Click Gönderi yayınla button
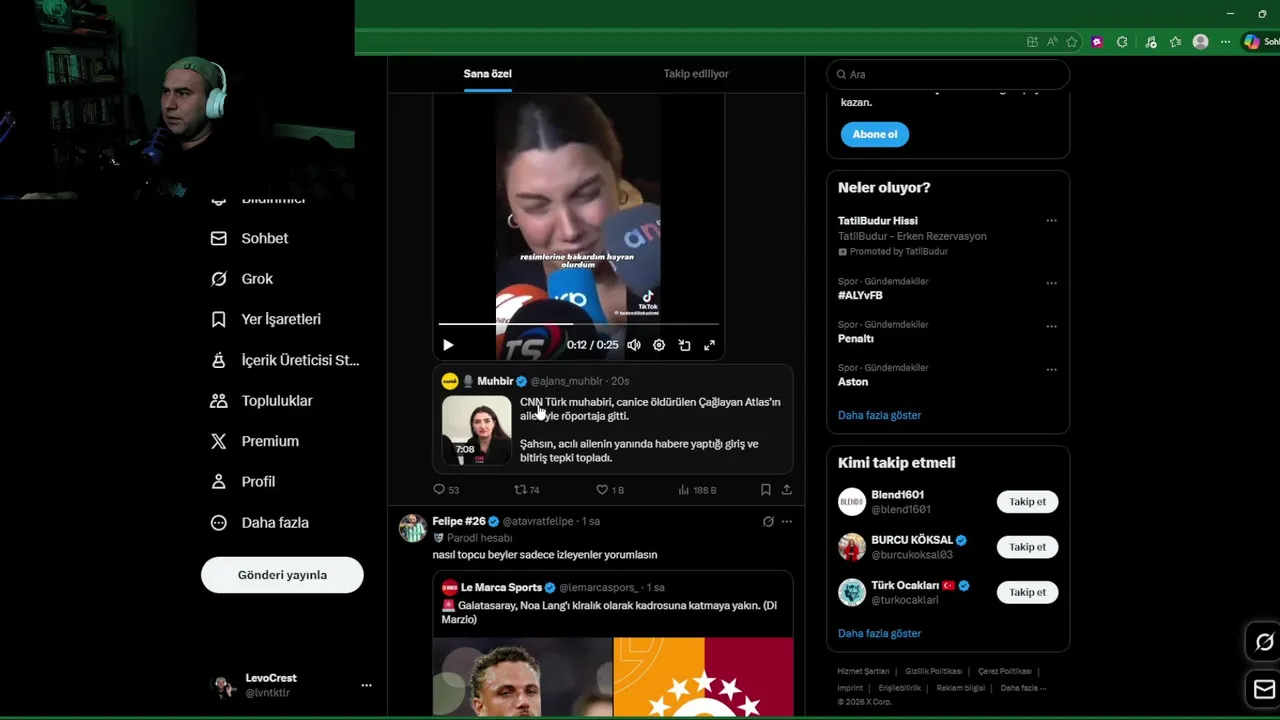1280x720 pixels. coord(282,575)
